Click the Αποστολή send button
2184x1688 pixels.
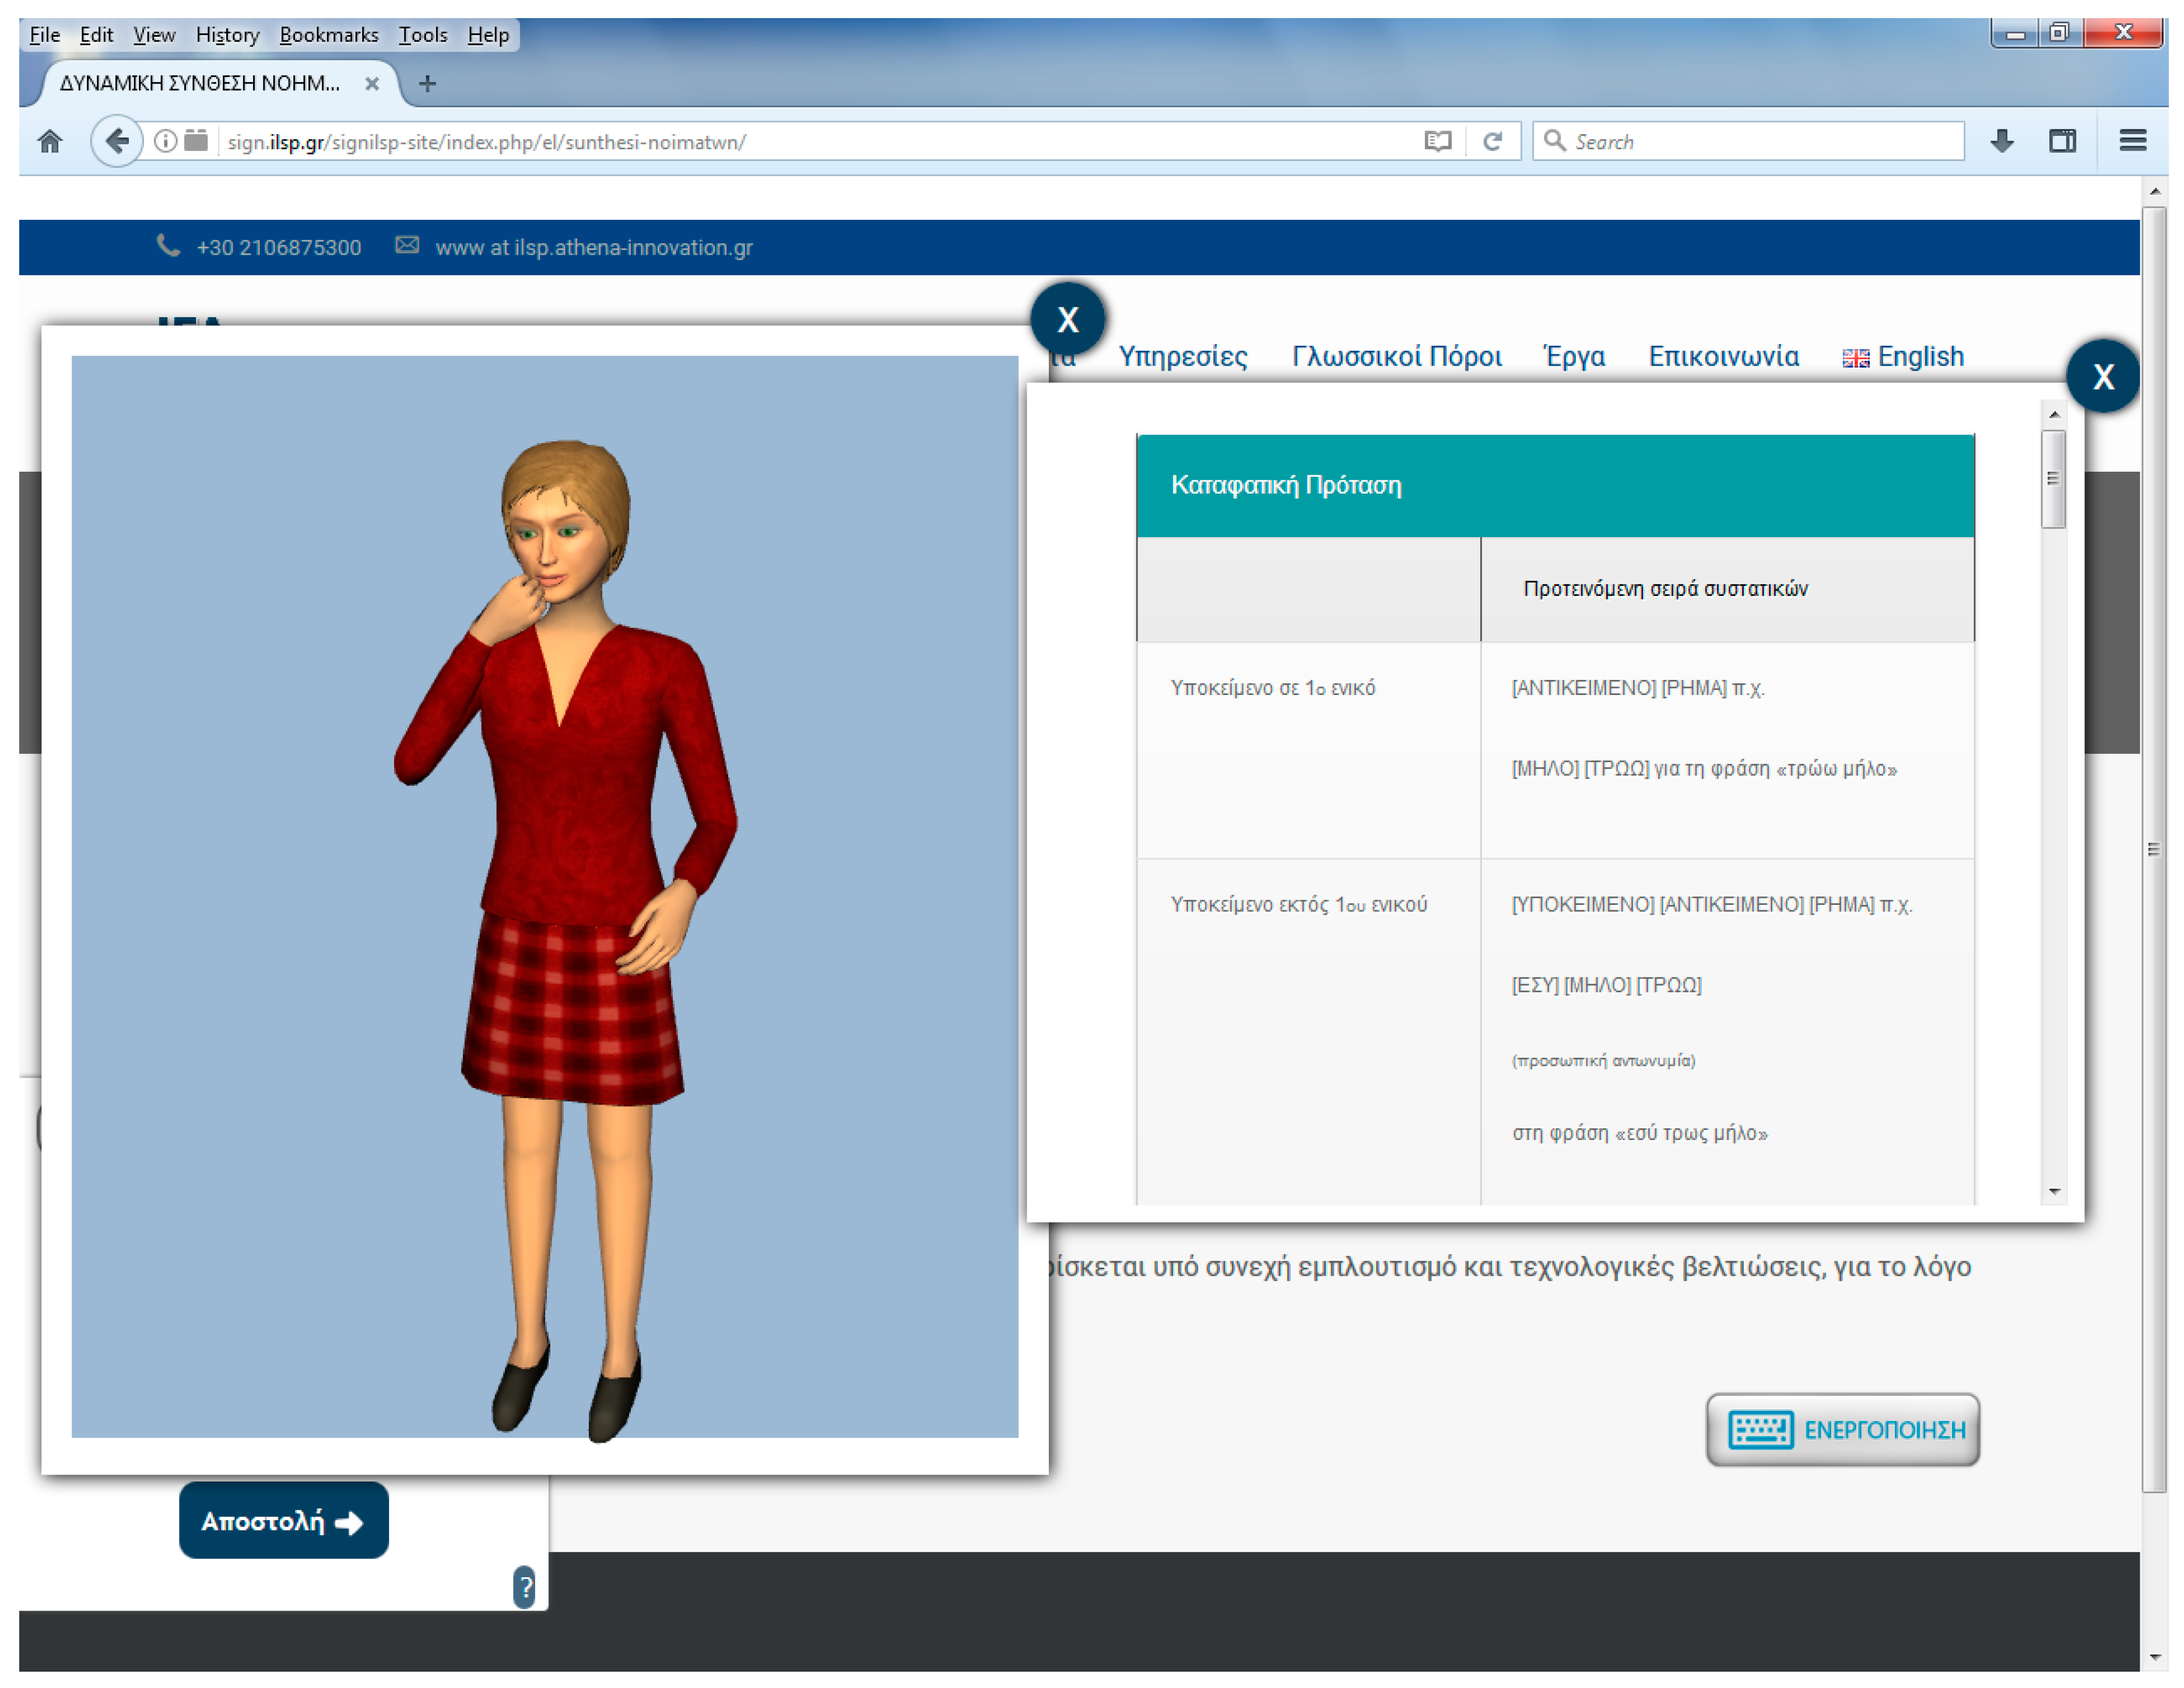click(283, 1520)
